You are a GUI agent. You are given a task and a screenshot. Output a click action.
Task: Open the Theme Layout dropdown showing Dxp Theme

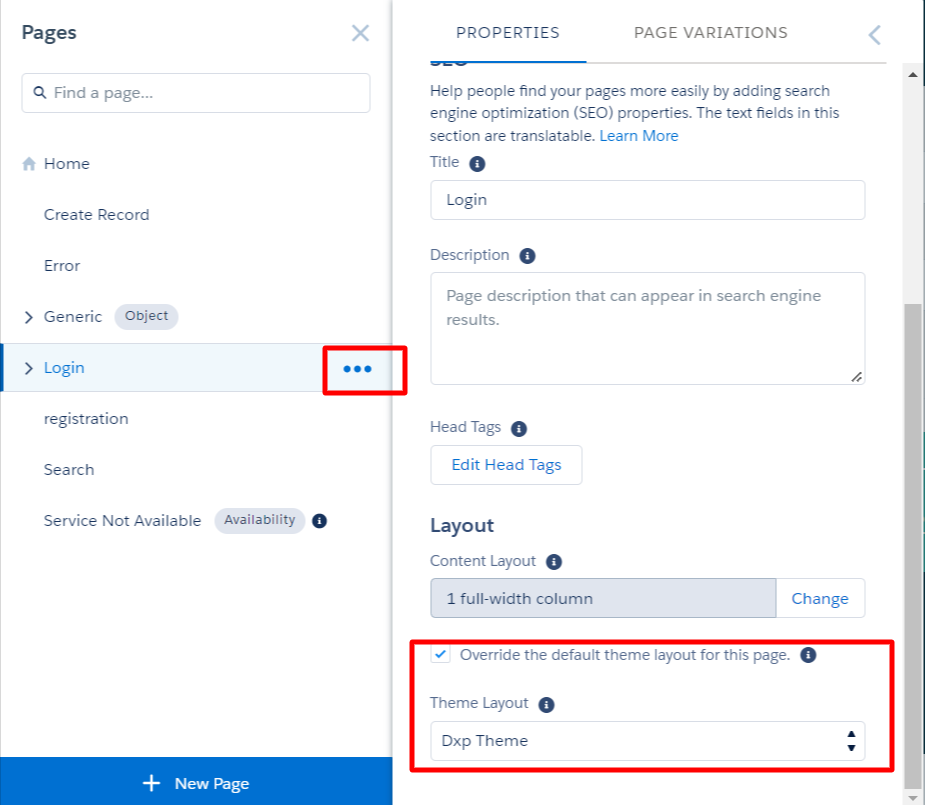tap(647, 741)
